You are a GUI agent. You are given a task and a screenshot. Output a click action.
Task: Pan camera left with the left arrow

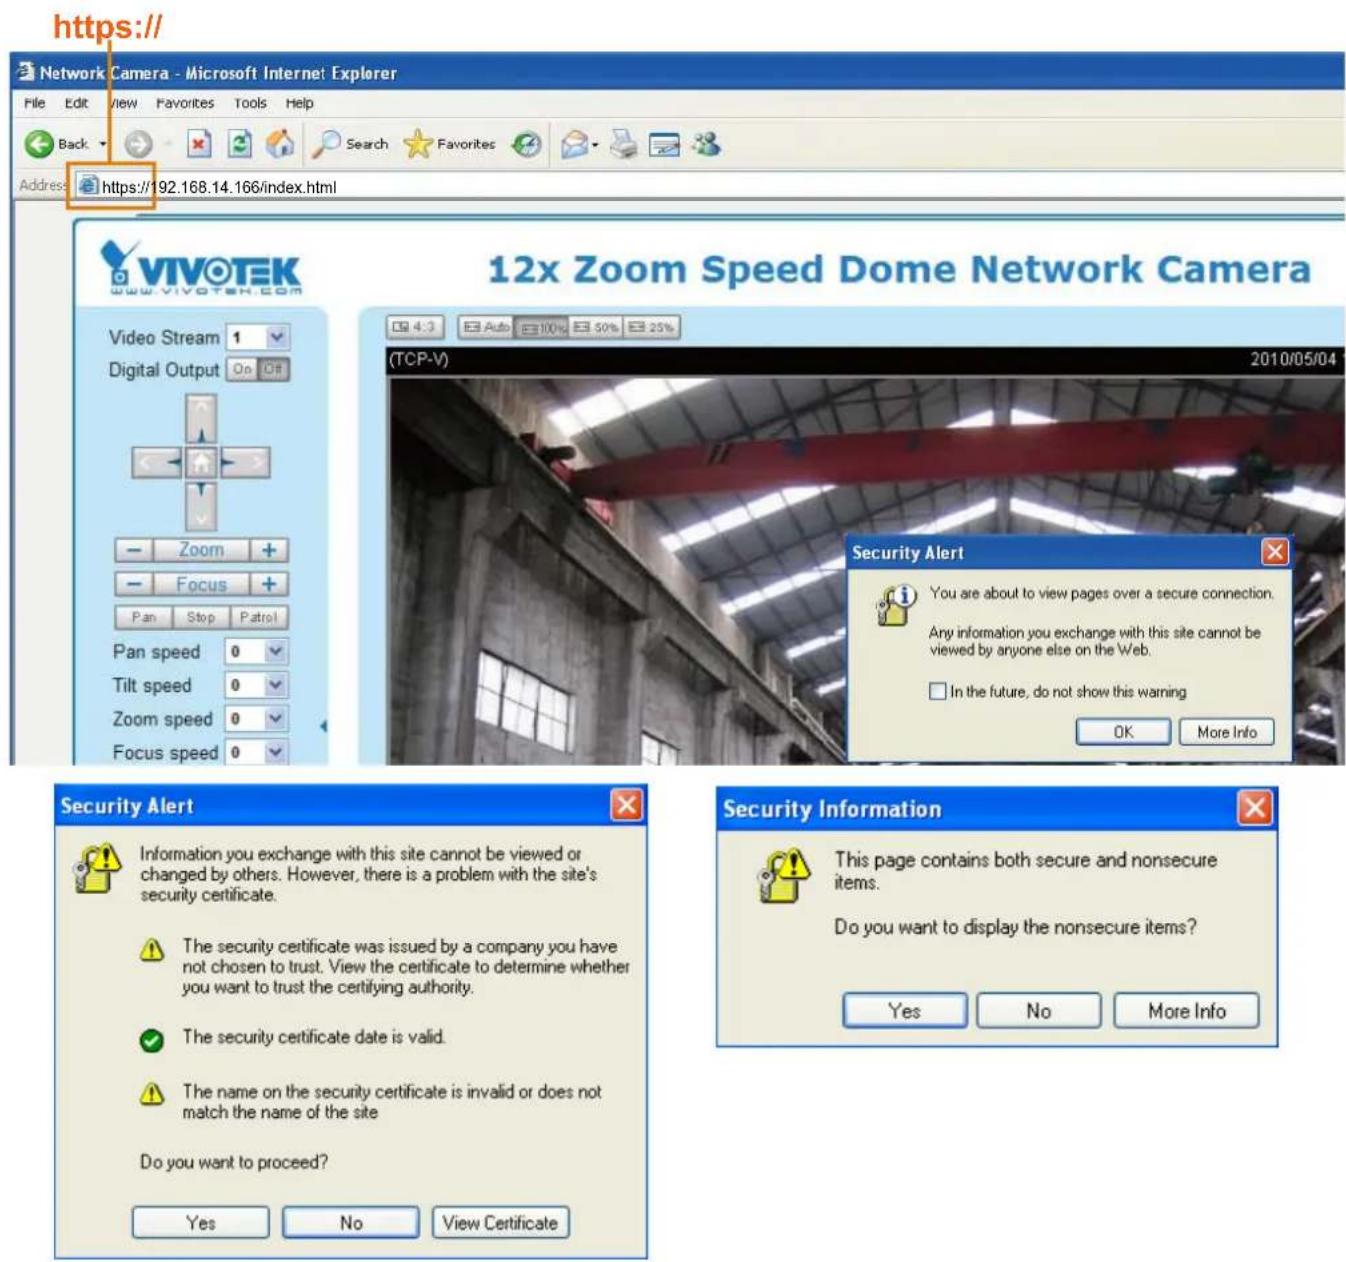point(157,462)
